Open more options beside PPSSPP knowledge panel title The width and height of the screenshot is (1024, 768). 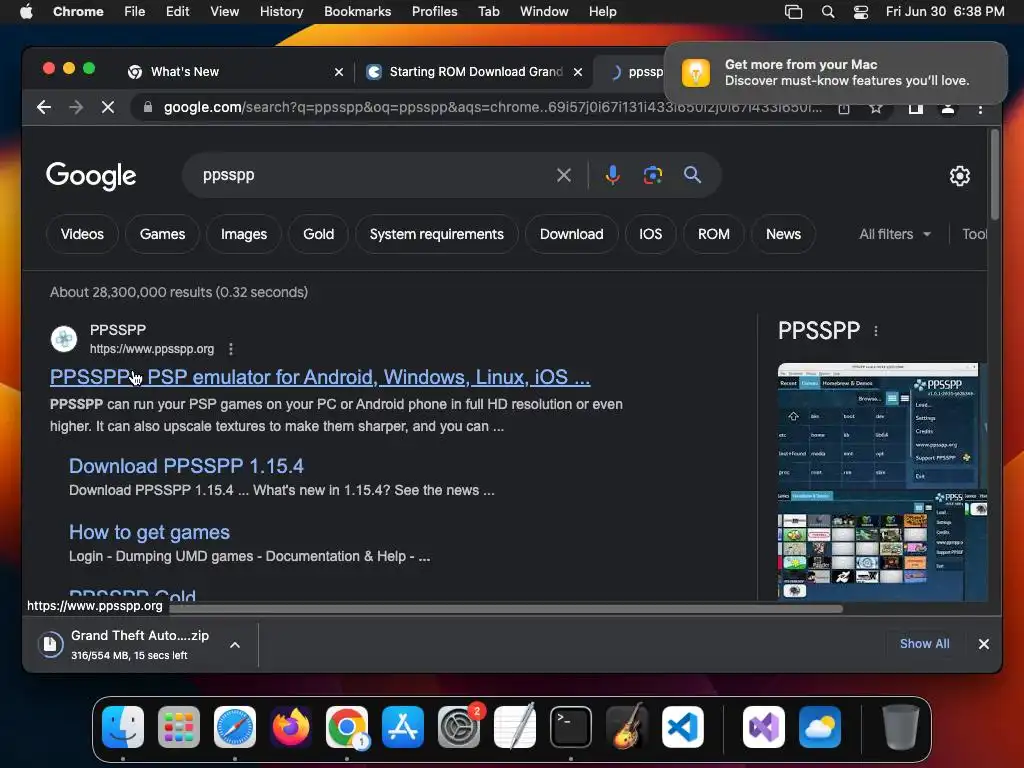click(x=876, y=331)
